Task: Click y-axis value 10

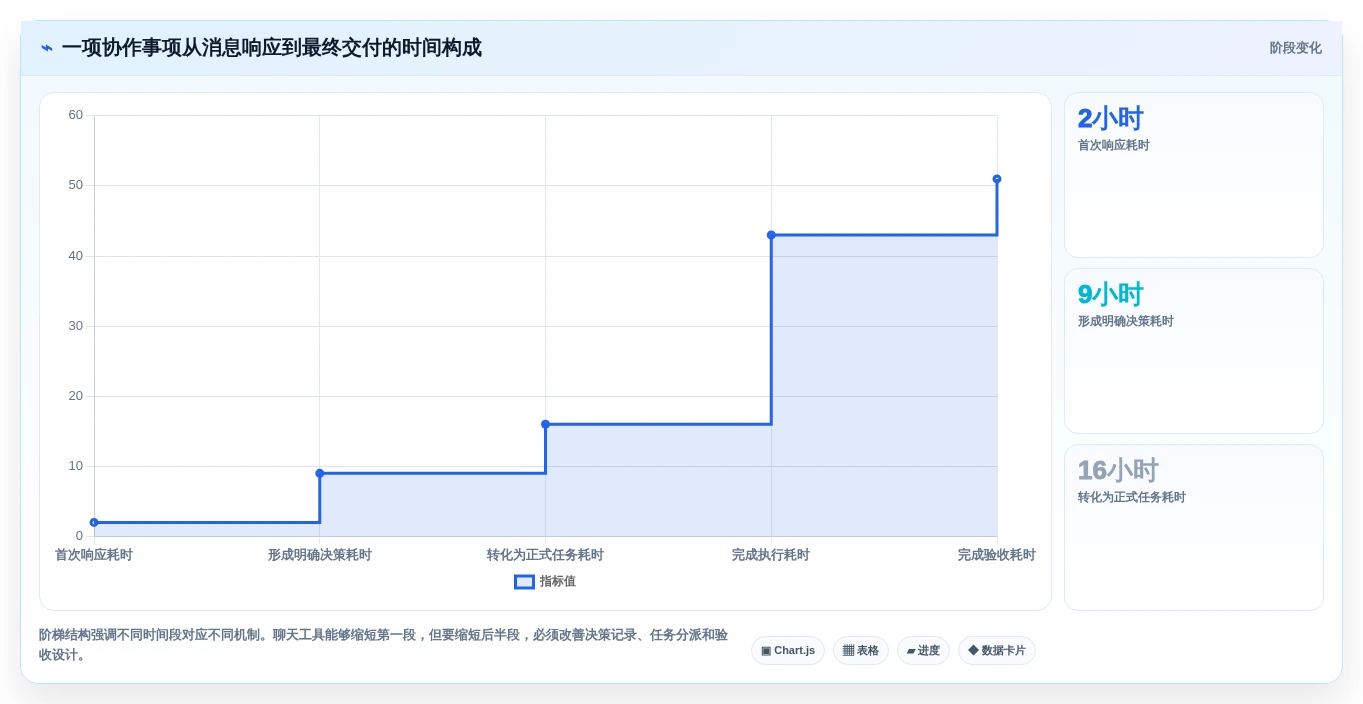Action: coord(76,466)
